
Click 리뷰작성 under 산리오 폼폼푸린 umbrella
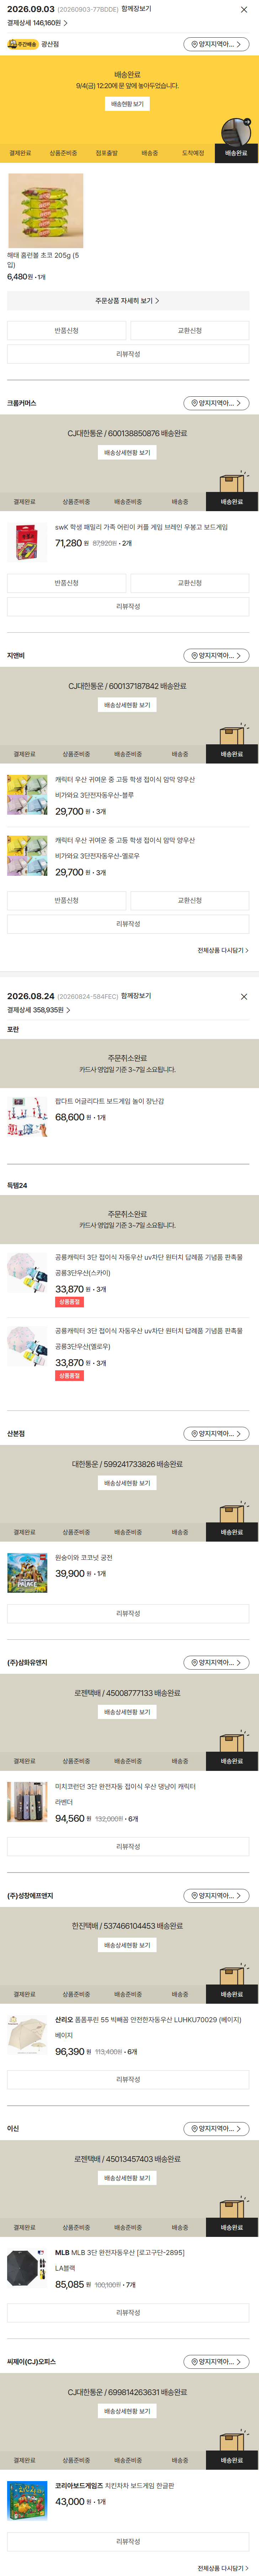pos(128,2051)
